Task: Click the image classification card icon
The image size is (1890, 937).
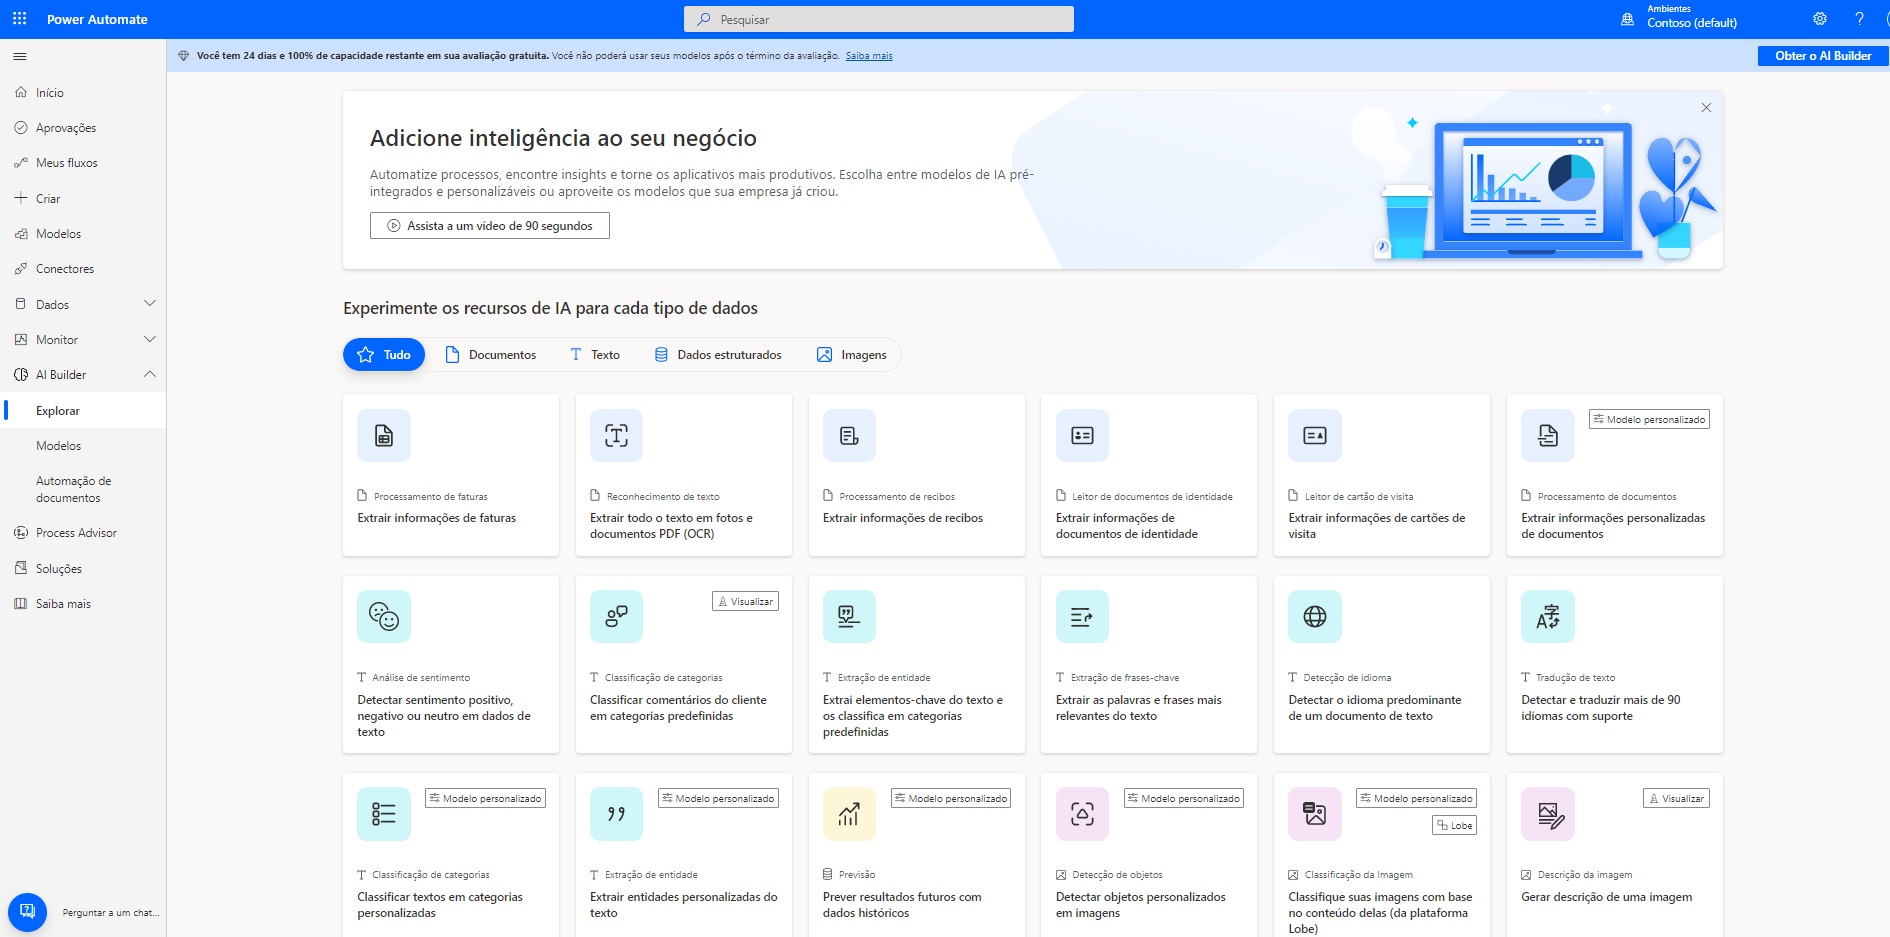Action: tap(1315, 813)
